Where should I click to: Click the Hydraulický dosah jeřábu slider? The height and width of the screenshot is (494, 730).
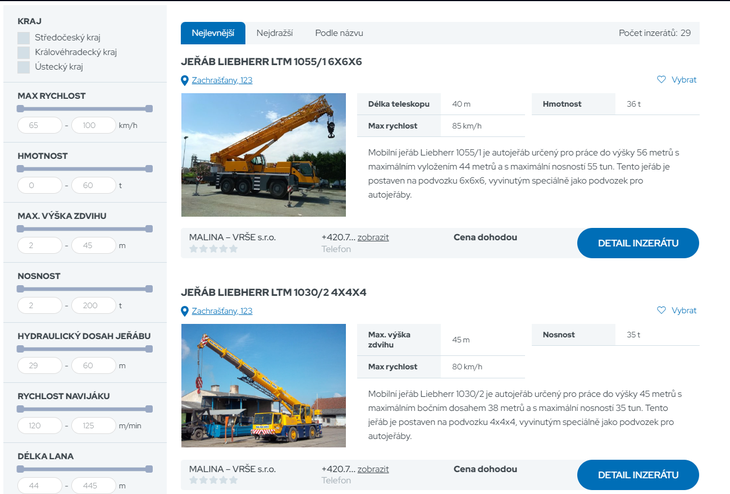click(85, 349)
